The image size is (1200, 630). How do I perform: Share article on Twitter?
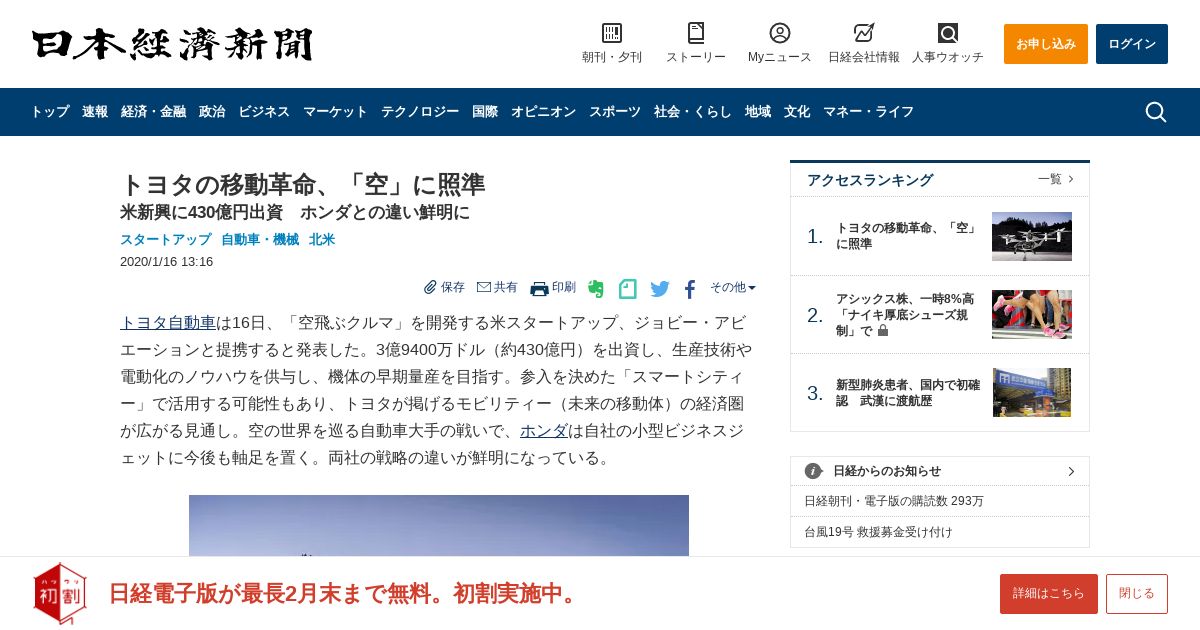point(660,289)
